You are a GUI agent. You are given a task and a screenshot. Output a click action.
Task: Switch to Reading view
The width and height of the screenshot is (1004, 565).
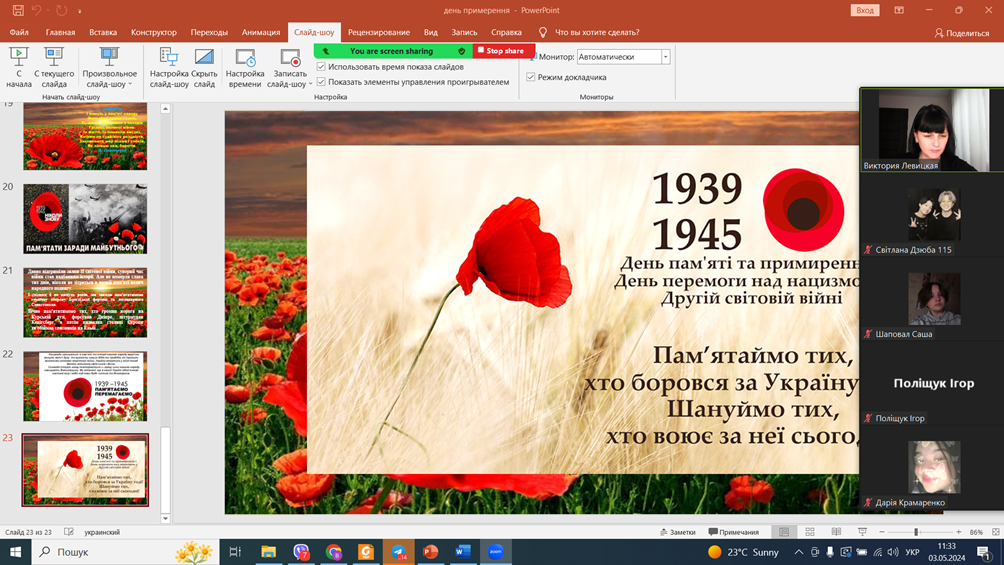click(x=836, y=532)
